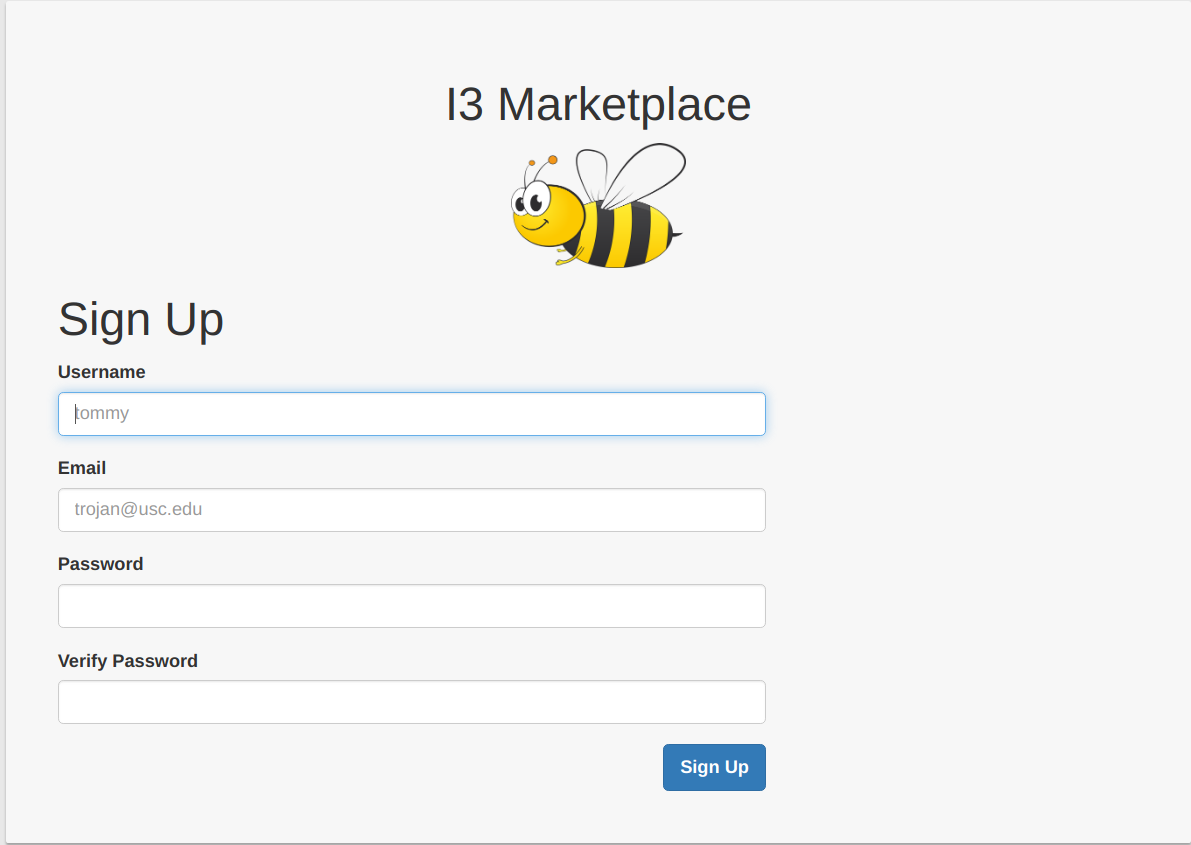Select the Password input field
The image size is (1191, 845).
[x=412, y=606]
